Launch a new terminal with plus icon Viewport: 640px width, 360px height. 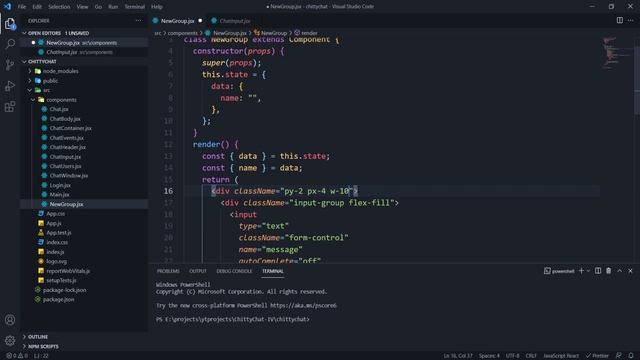pyautogui.click(x=581, y=271)
